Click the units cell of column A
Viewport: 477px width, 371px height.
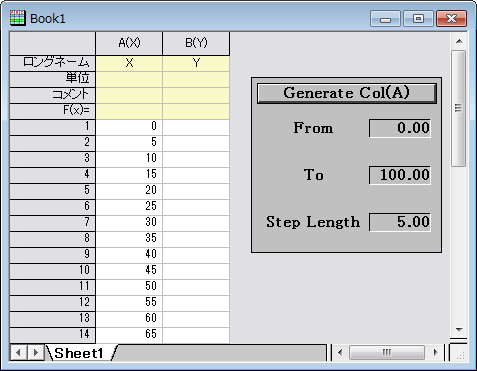click(x=129, y=79)
